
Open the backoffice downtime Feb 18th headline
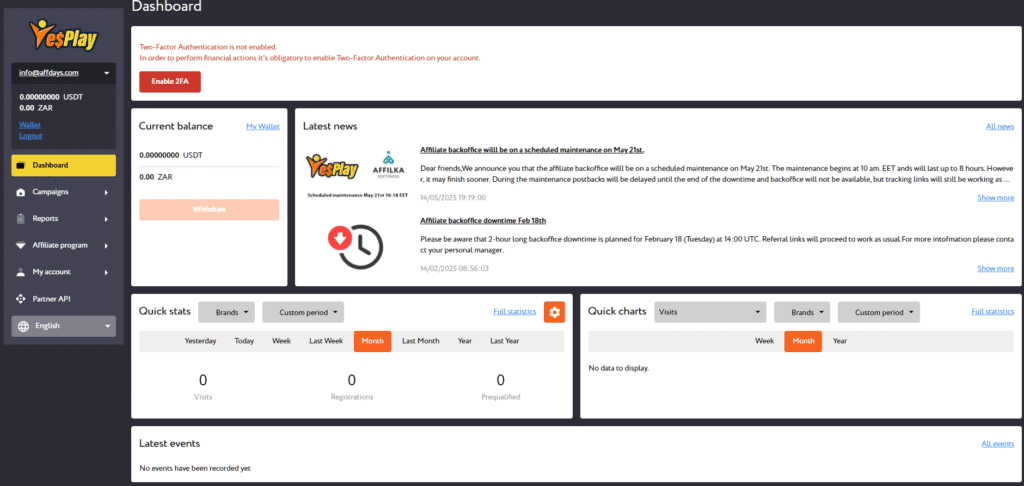[483, 220]
